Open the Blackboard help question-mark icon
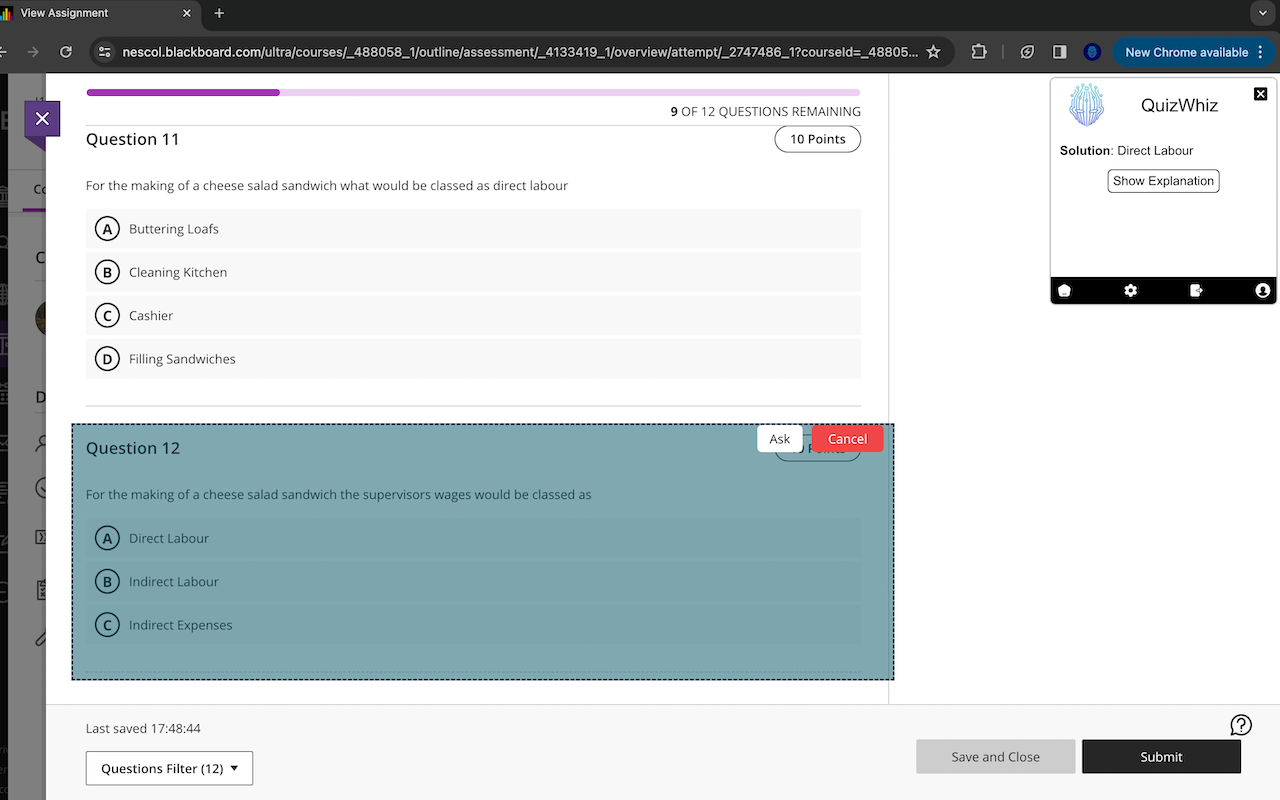Screen dimensions: 1280x800 click(x=1241, y=725)
